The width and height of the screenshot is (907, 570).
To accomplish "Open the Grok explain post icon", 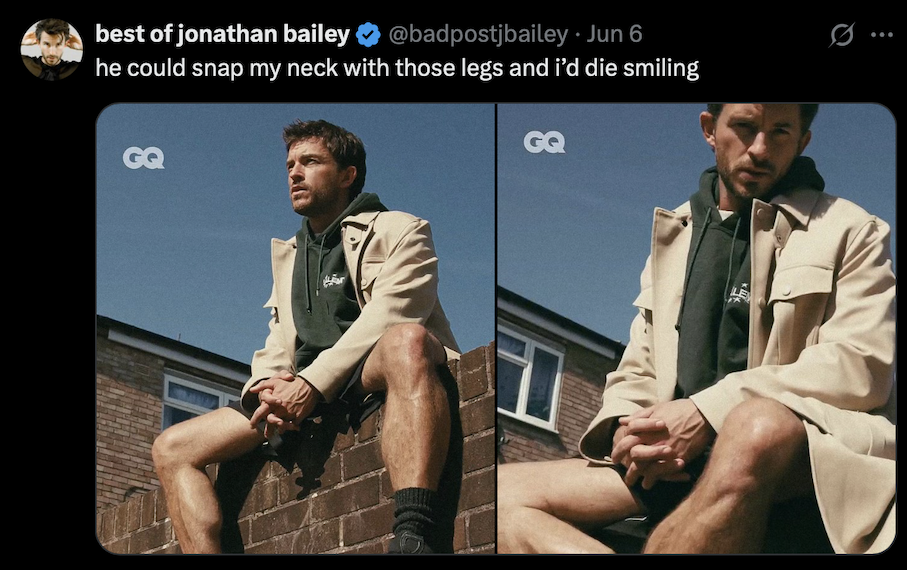I will click(842, 35).
